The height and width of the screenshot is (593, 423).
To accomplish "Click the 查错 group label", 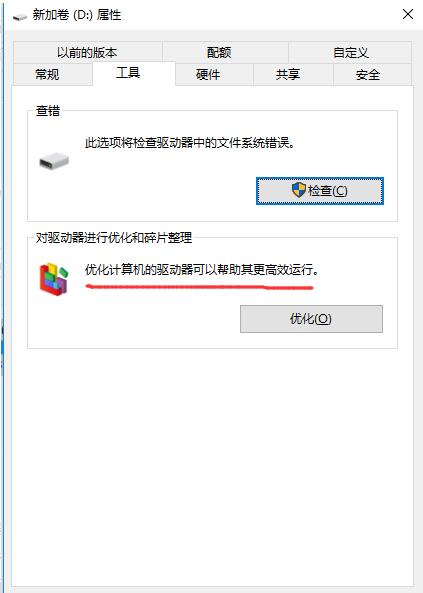I will (48, 110).
